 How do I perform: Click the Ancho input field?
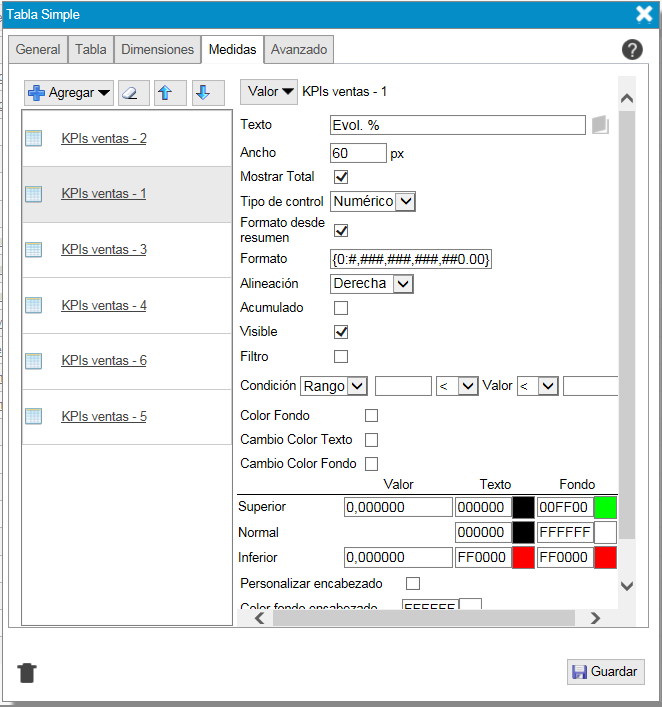(x=358, y=153)
